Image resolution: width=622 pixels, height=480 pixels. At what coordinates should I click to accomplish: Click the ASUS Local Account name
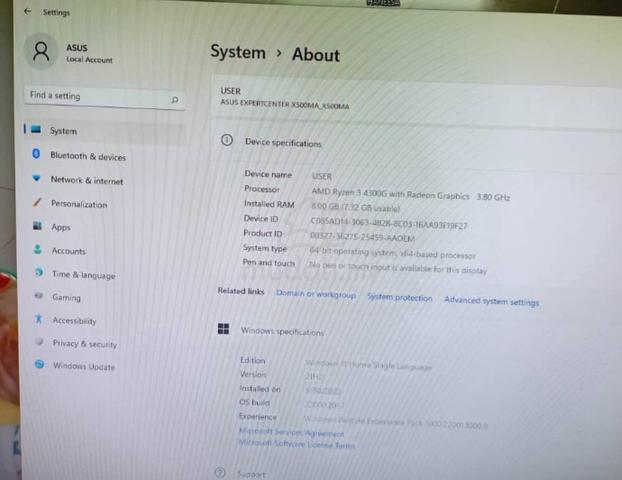[89, 53]
